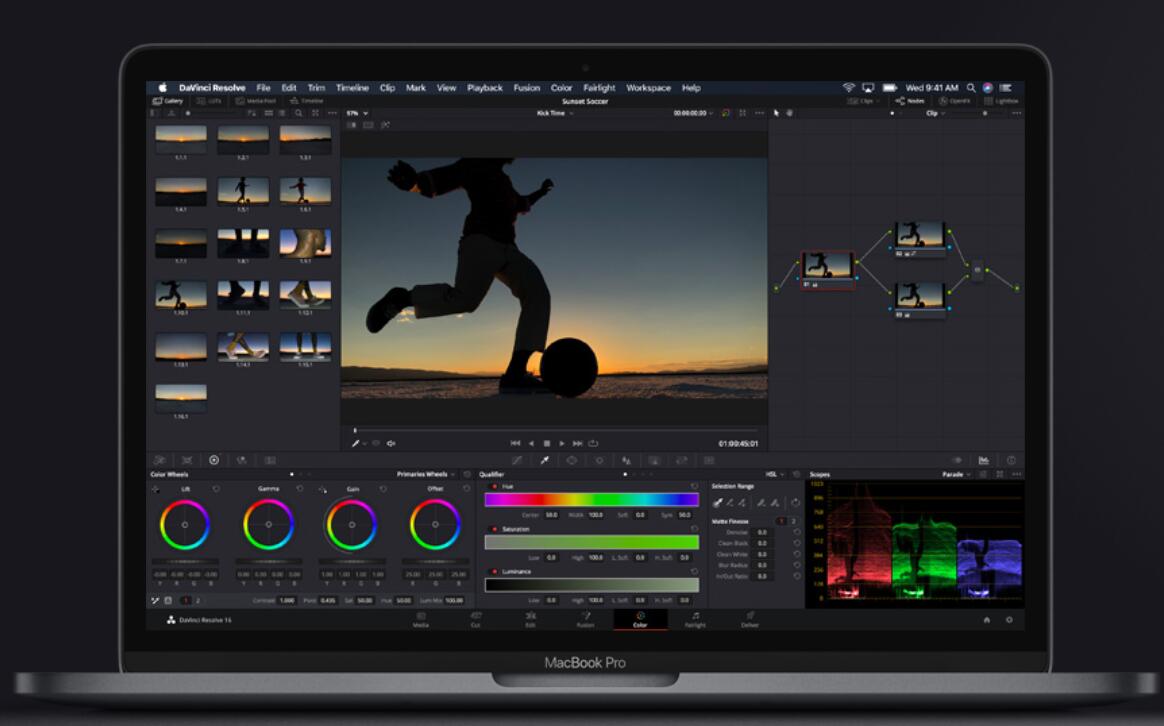
Task: Open the Parade scope type dropdown
Action: tap(956, 474)
